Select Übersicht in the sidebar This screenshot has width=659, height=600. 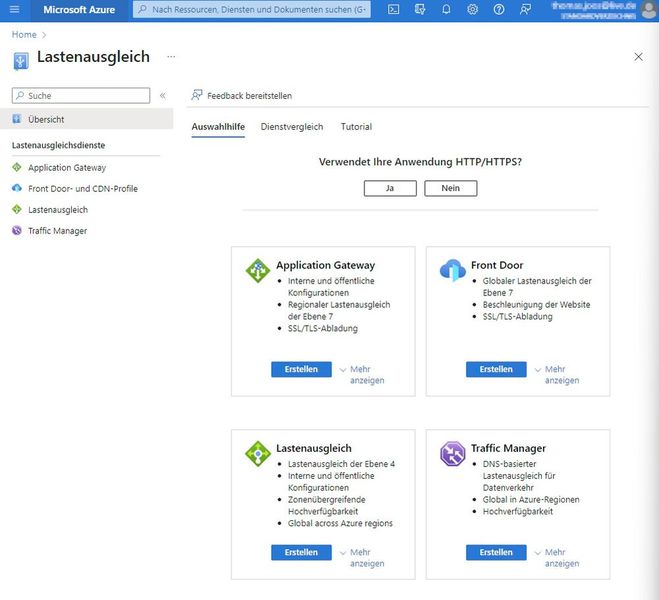coord(87,119)
